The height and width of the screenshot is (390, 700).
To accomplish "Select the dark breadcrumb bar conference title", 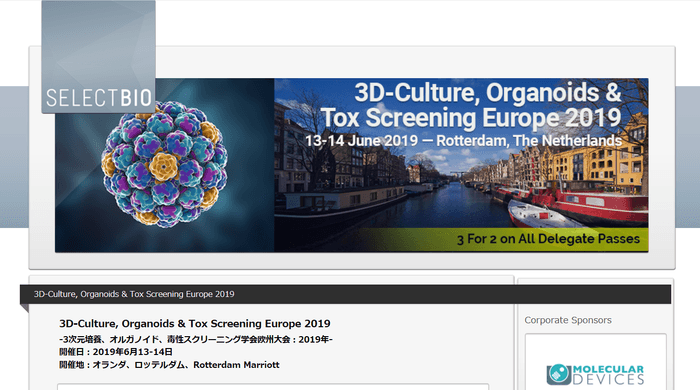I will pos(134,294).
